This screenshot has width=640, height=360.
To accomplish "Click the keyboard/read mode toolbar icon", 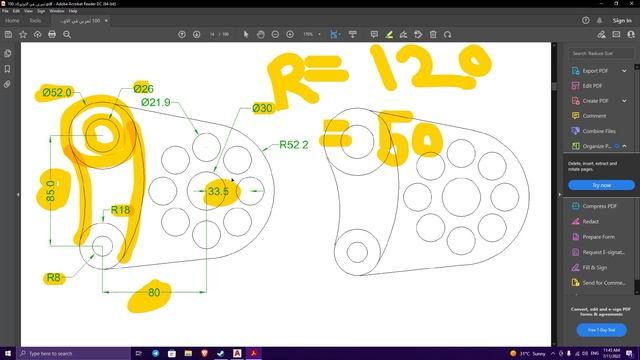I will pos(353,35).
